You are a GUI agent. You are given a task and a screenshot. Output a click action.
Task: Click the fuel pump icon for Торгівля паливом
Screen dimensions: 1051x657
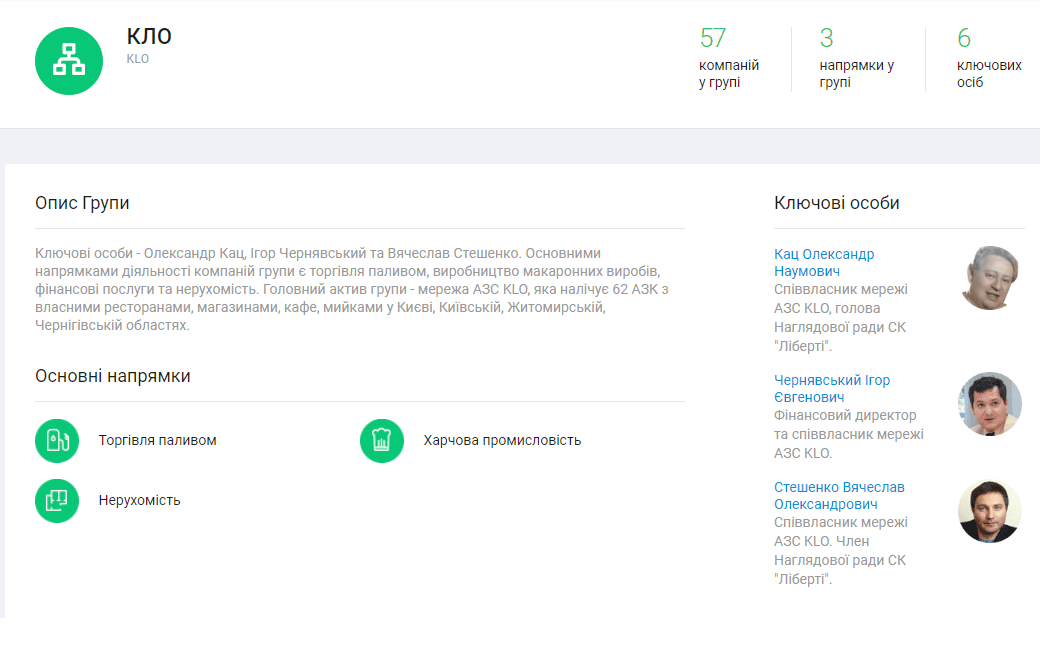(x=57, y=441)
